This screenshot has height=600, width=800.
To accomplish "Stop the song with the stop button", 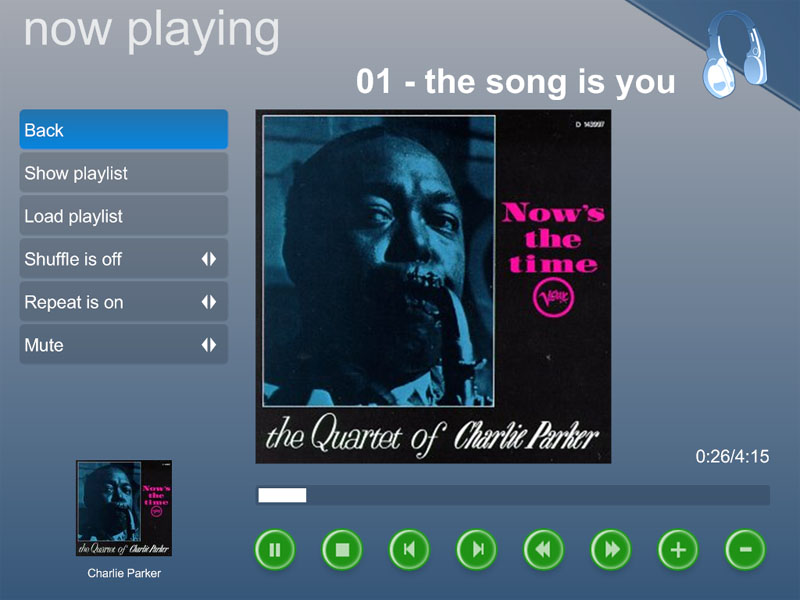I will tap(342, 549).
